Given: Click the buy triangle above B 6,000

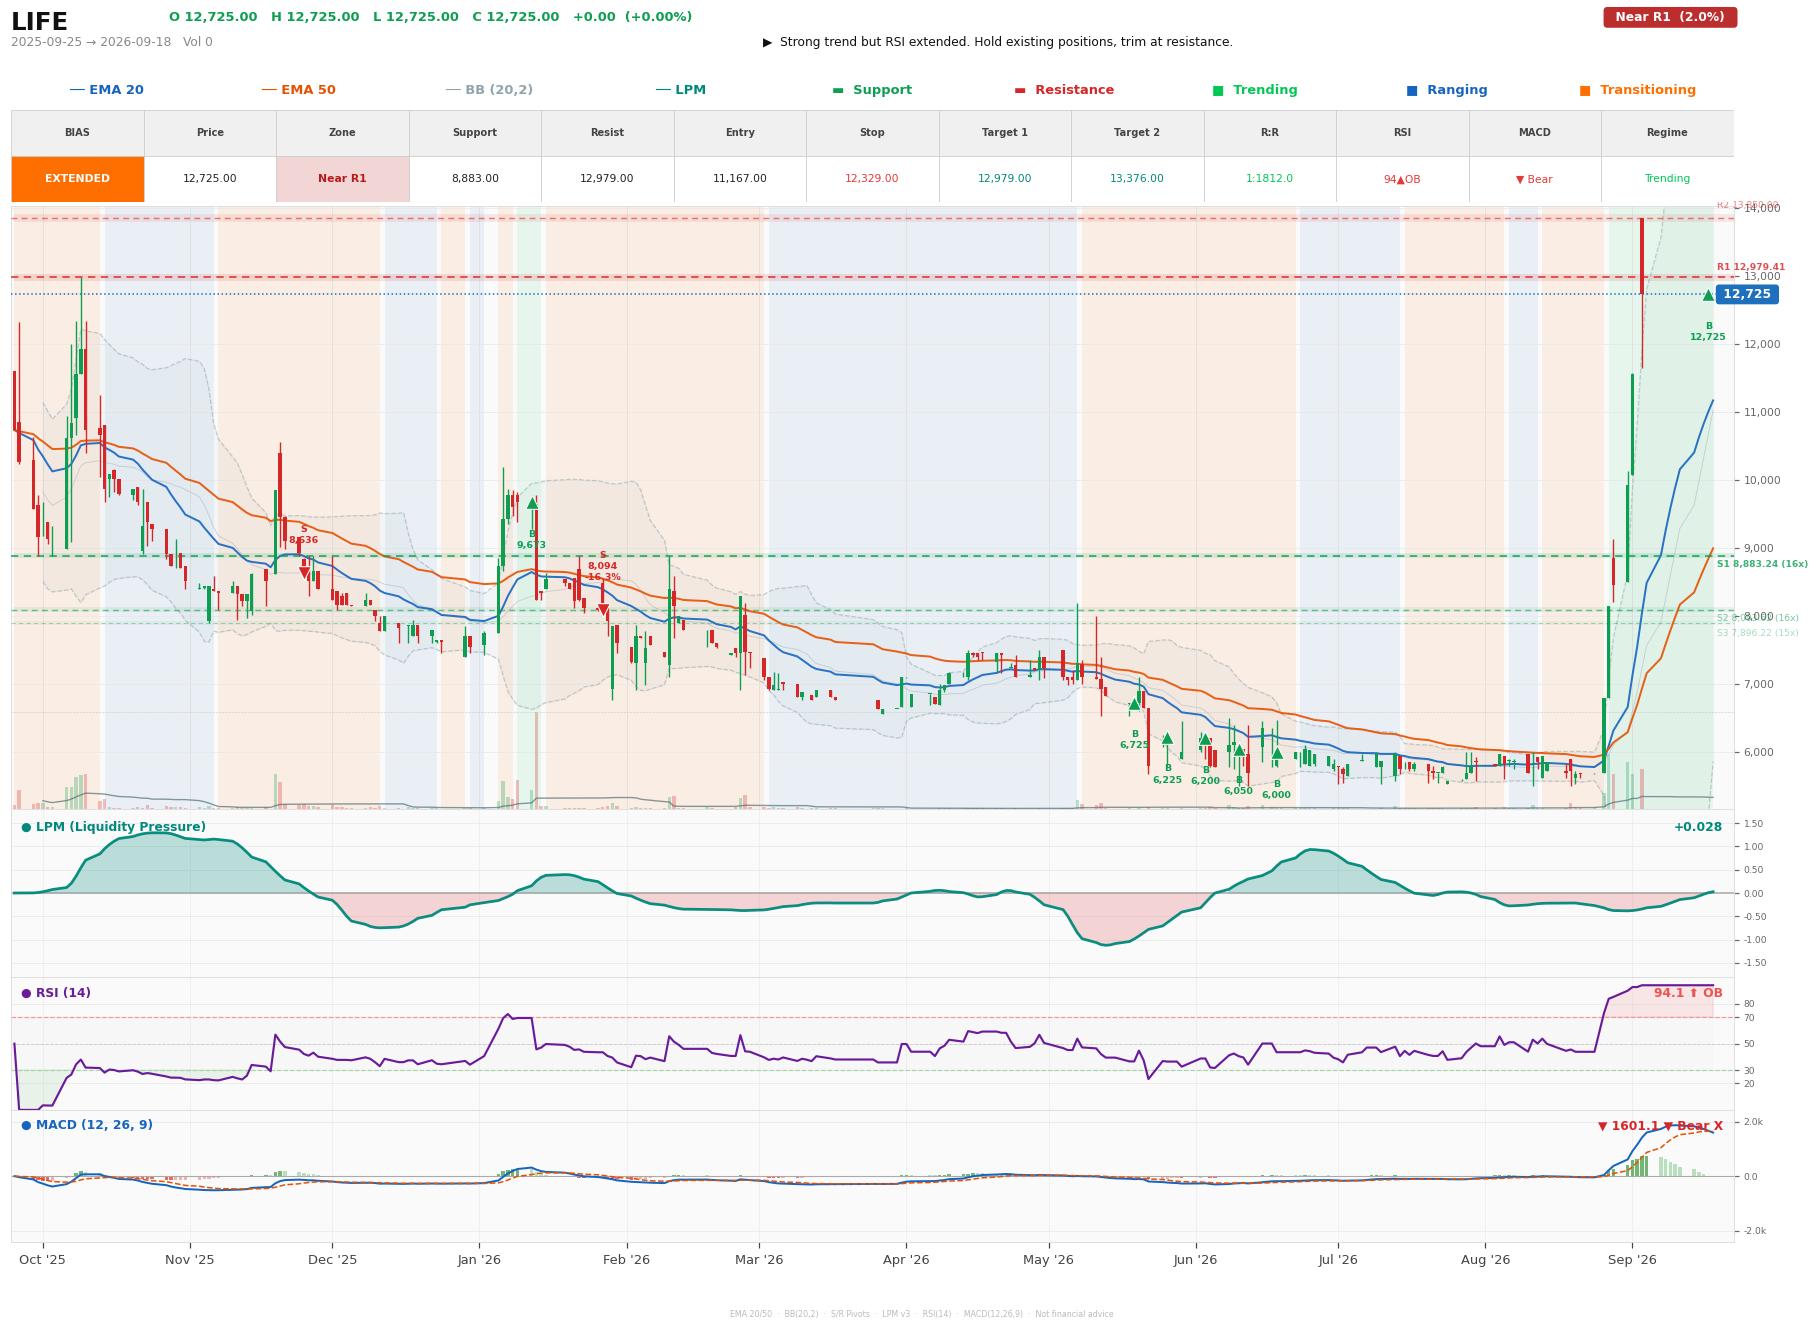Looking at the screenshot, I should pos(1277,754).
